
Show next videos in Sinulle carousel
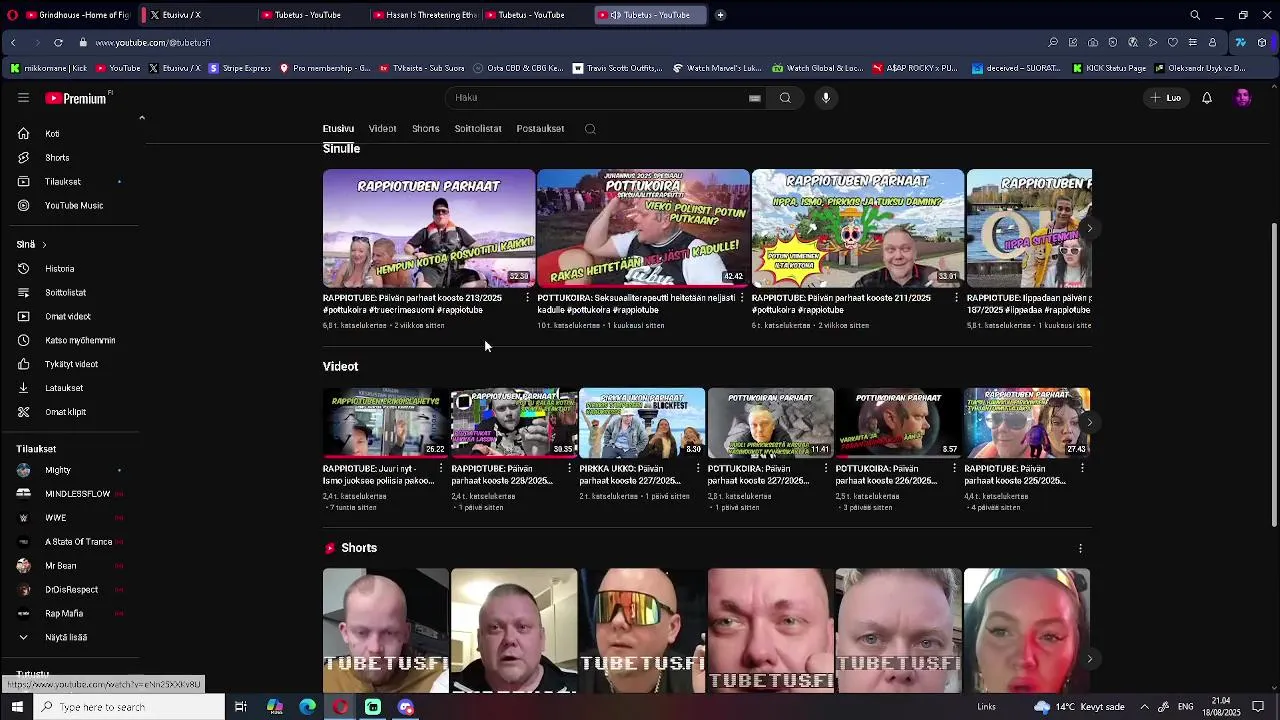point(1090,229)
